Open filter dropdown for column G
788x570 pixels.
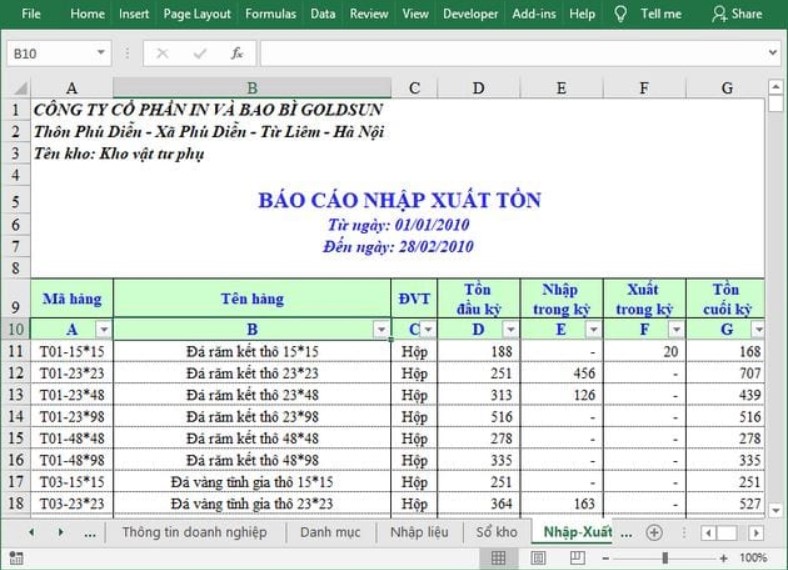(x=758, y=330)
